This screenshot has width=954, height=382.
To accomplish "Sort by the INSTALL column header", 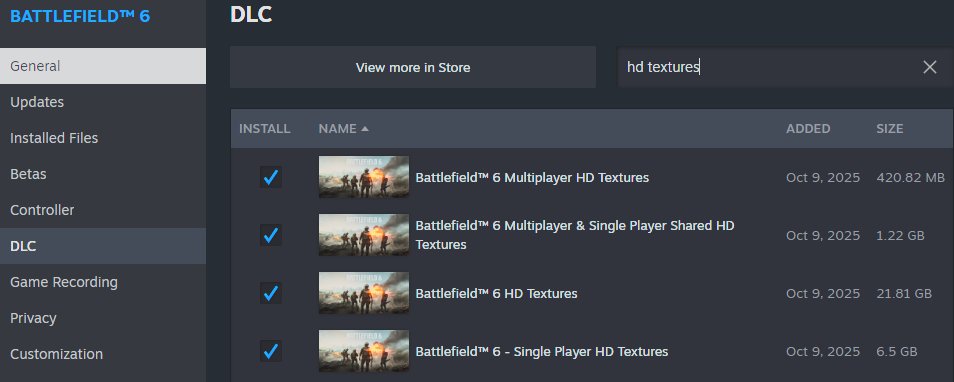I will (265, 129).
